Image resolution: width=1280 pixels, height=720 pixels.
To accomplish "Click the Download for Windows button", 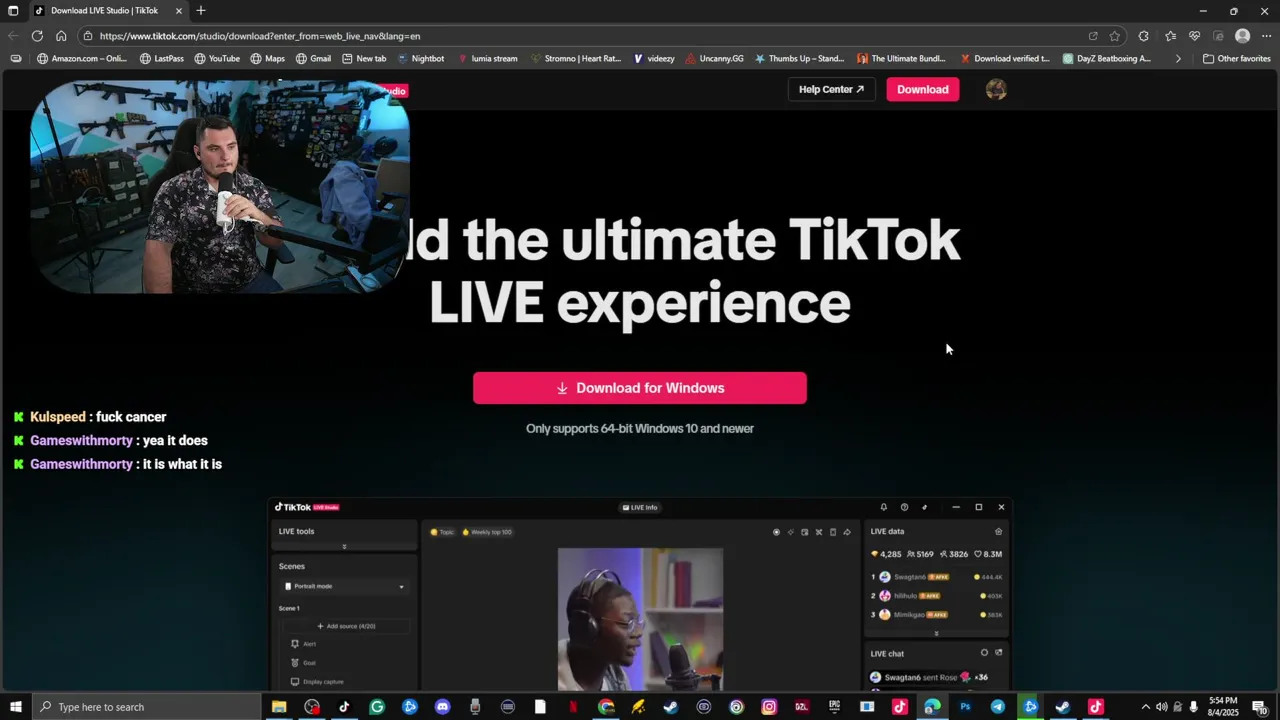I will coord(640,388).
